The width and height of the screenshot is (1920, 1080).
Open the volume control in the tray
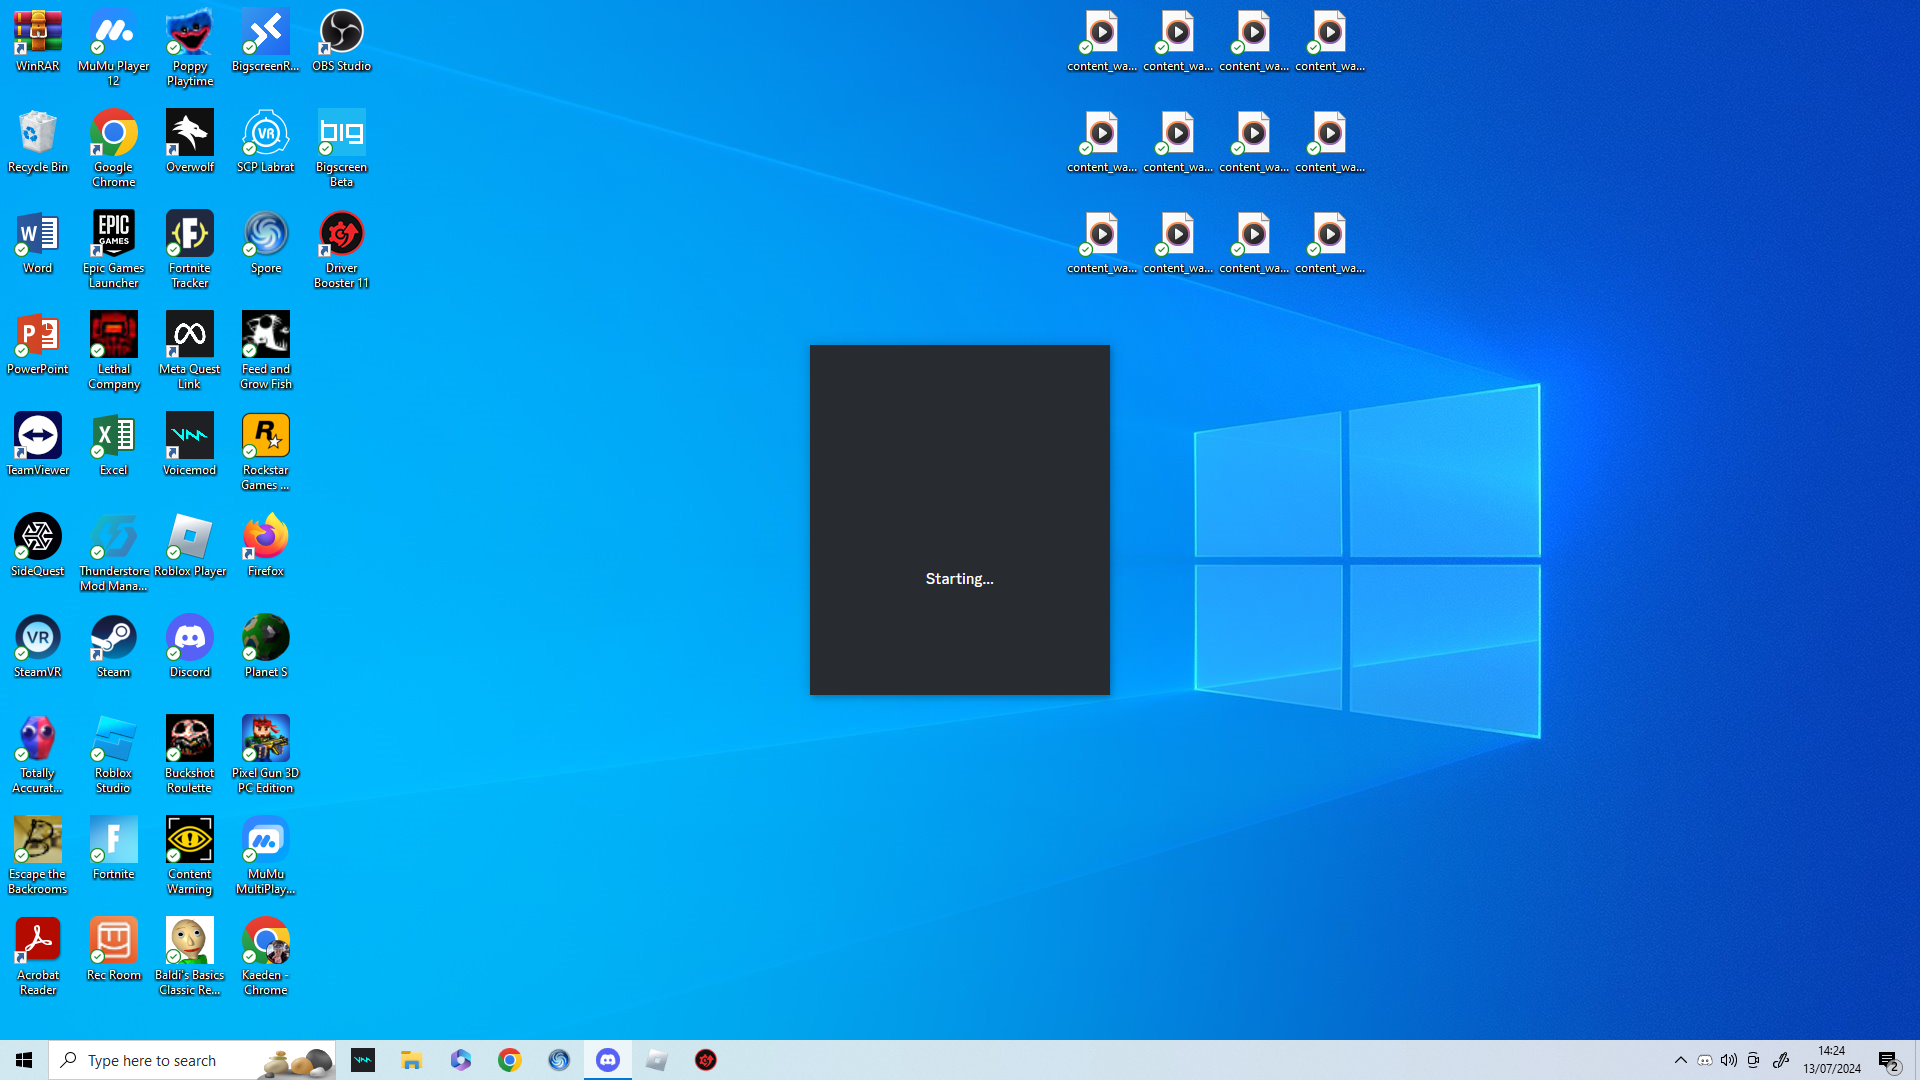click(1729, 1060)
